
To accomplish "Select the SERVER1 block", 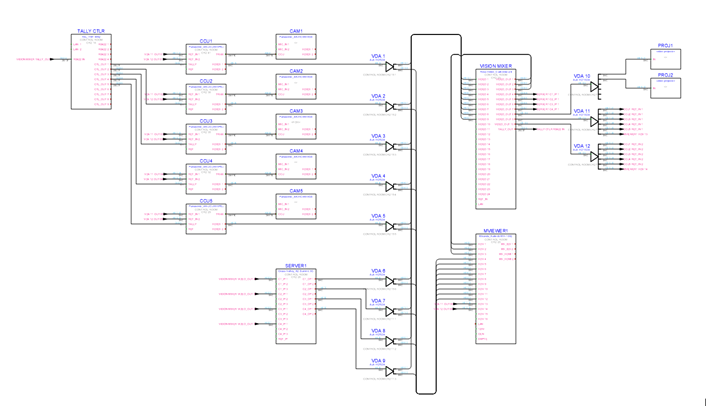I will pos(296,302).
